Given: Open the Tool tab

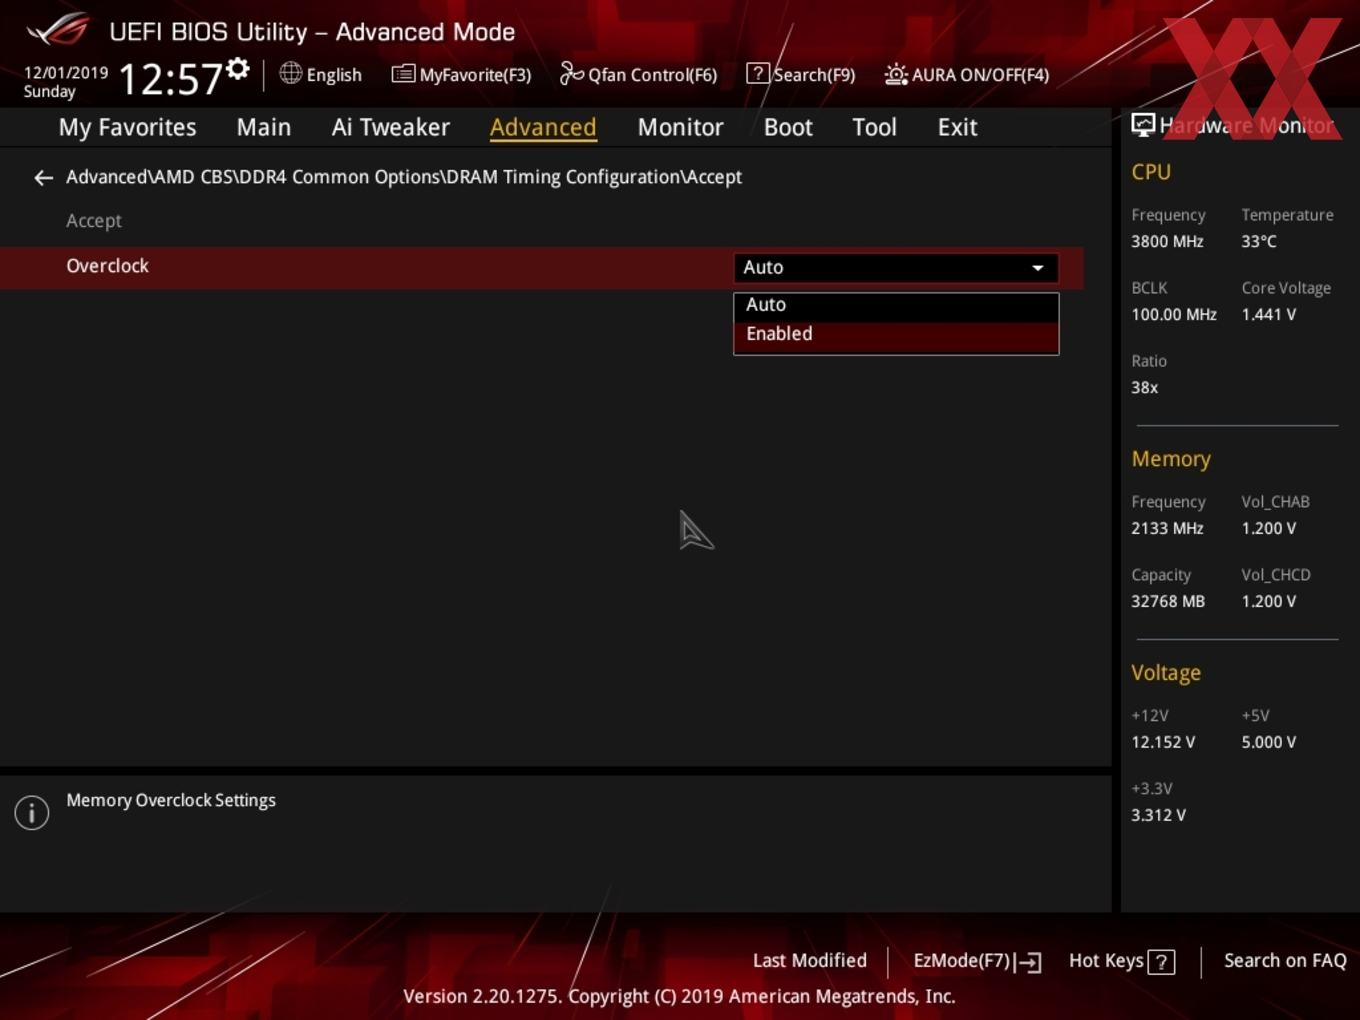Looking at the screenshot, I should tap(875, 127).
